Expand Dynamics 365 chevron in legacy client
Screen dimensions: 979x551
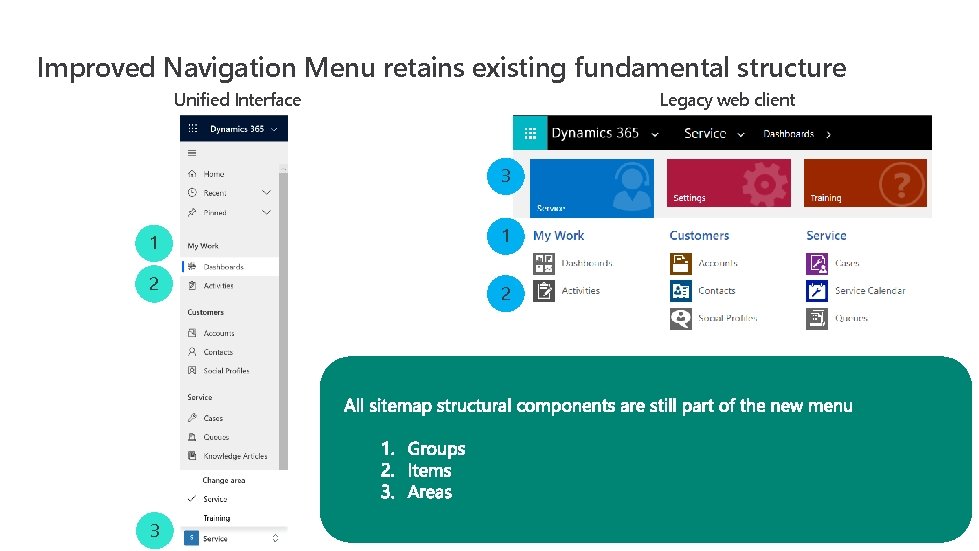[655, 134]
